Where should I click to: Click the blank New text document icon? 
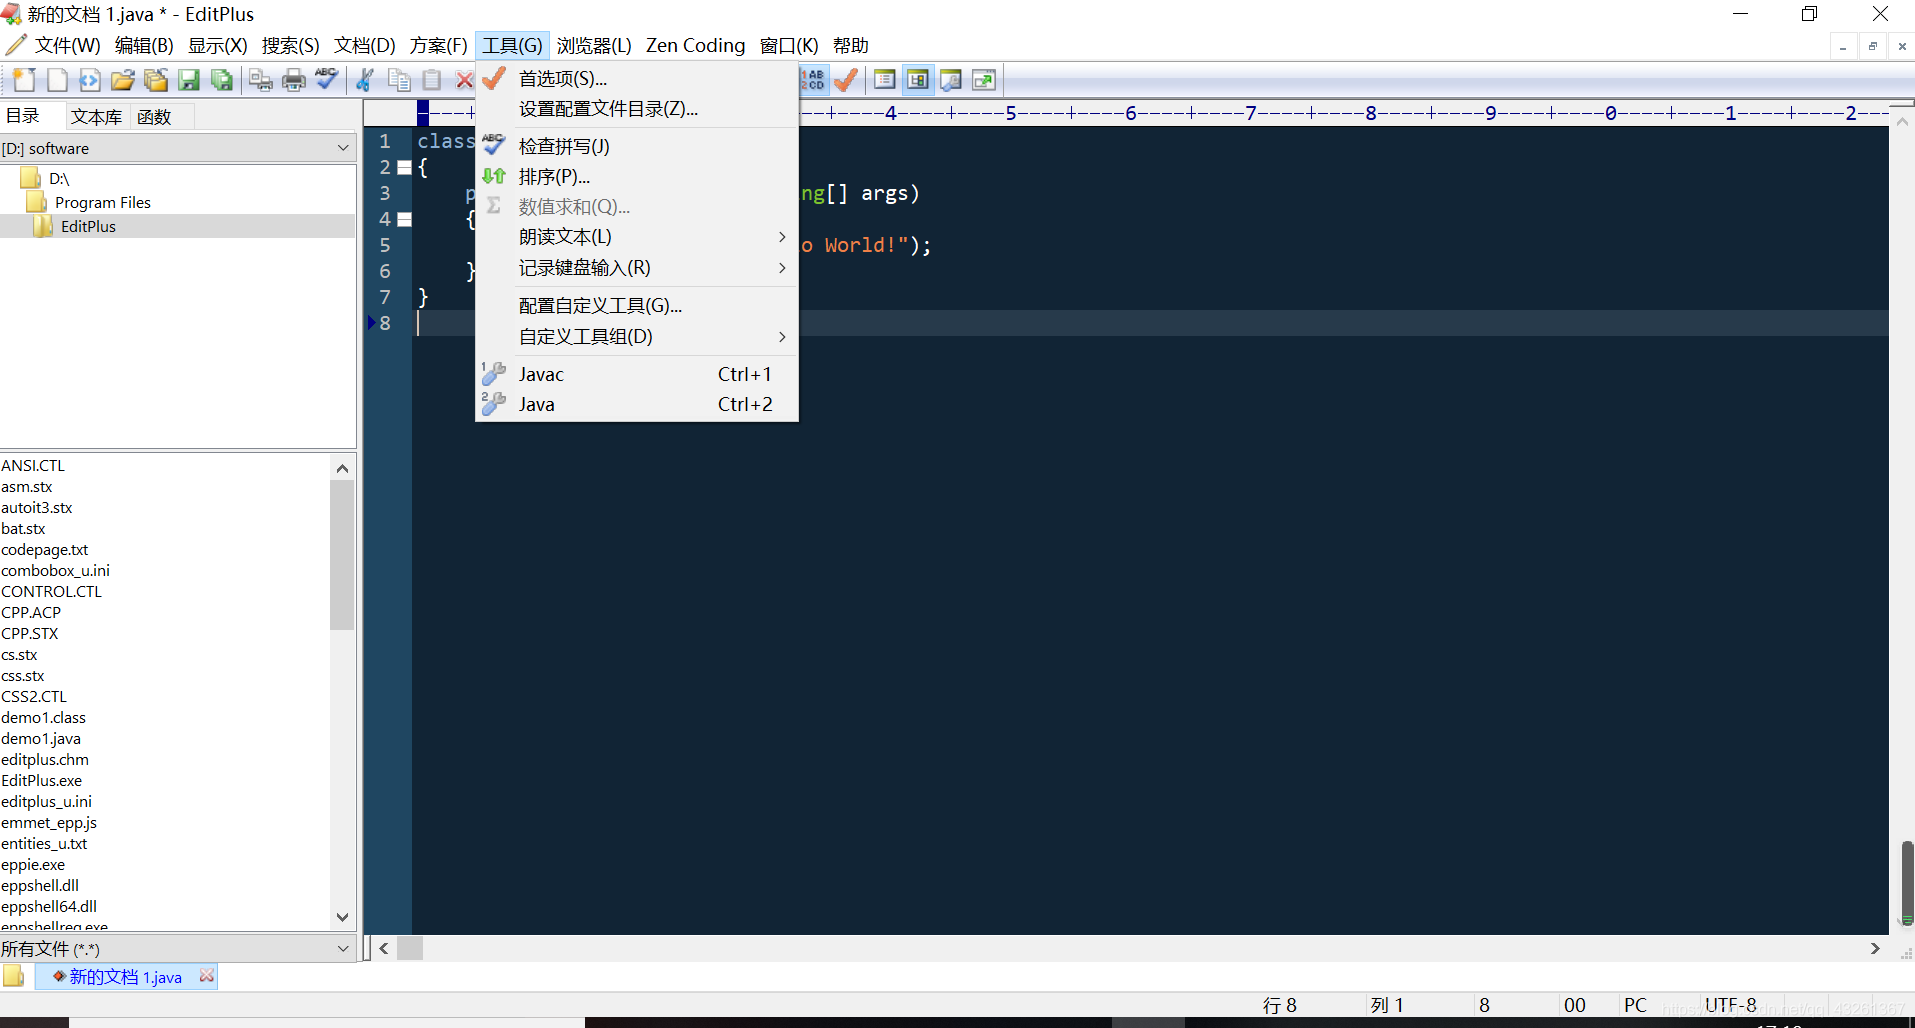(x=57, y=80)
